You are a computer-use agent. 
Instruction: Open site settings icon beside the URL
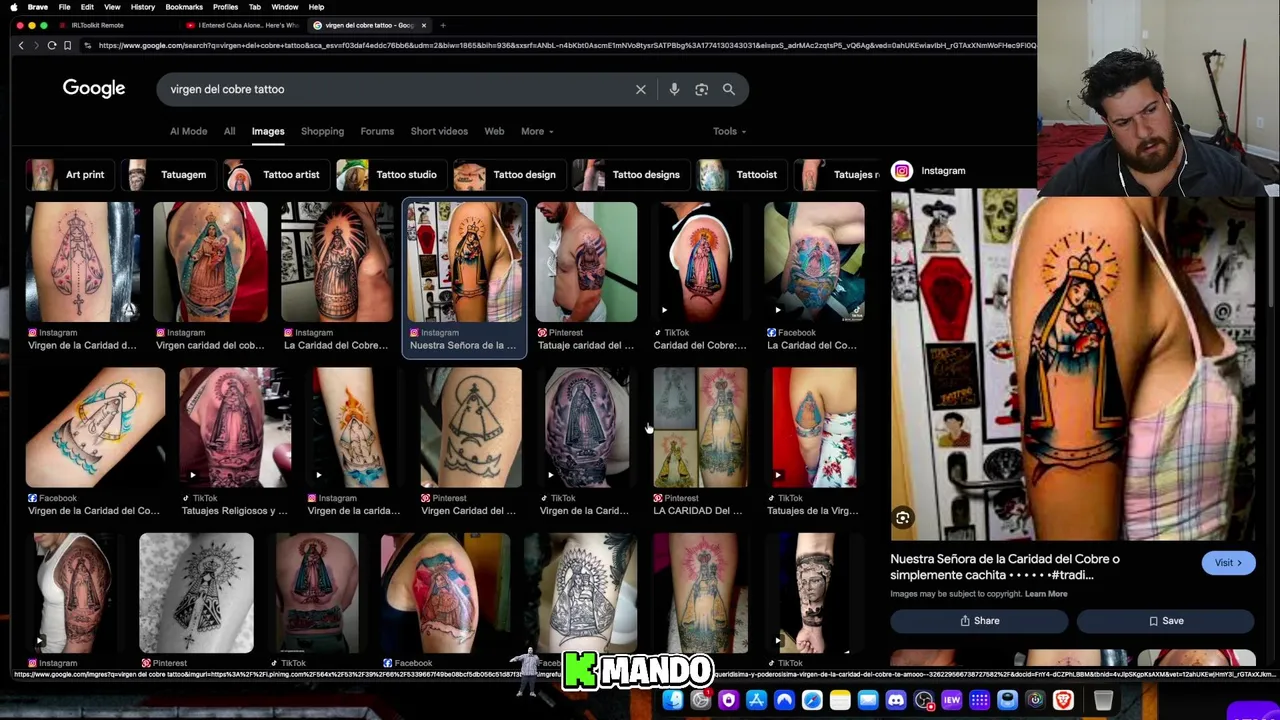[88, 45]
